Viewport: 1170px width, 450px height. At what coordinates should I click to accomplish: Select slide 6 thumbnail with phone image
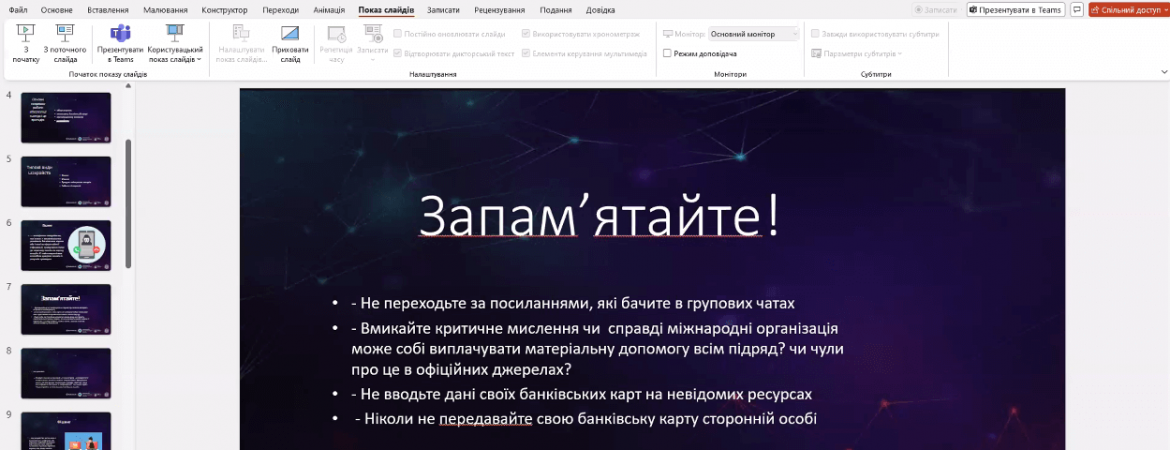click(66, 245)
